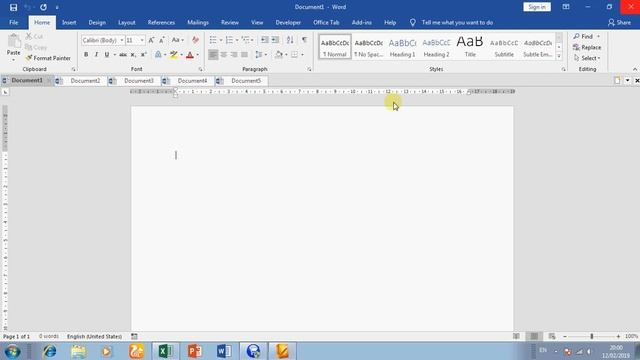
Task: Switch to Document3 tab
Action: click(139, 81)
